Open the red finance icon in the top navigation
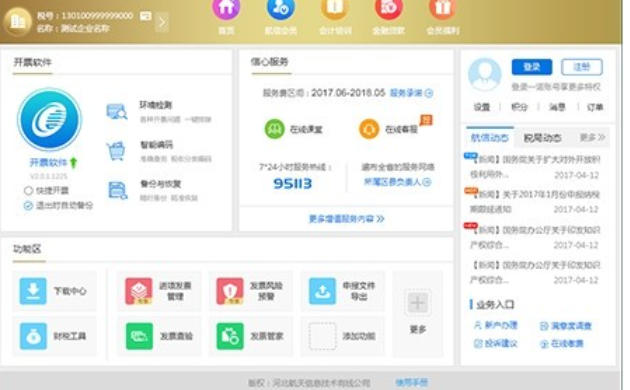630x390 pixels. pyautogui.click(x=389, y=8)
